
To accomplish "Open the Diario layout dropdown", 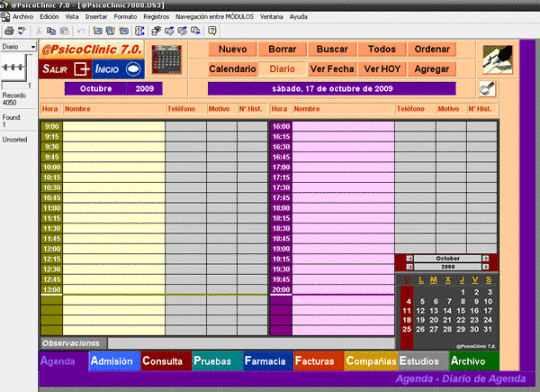I will 18,47.
